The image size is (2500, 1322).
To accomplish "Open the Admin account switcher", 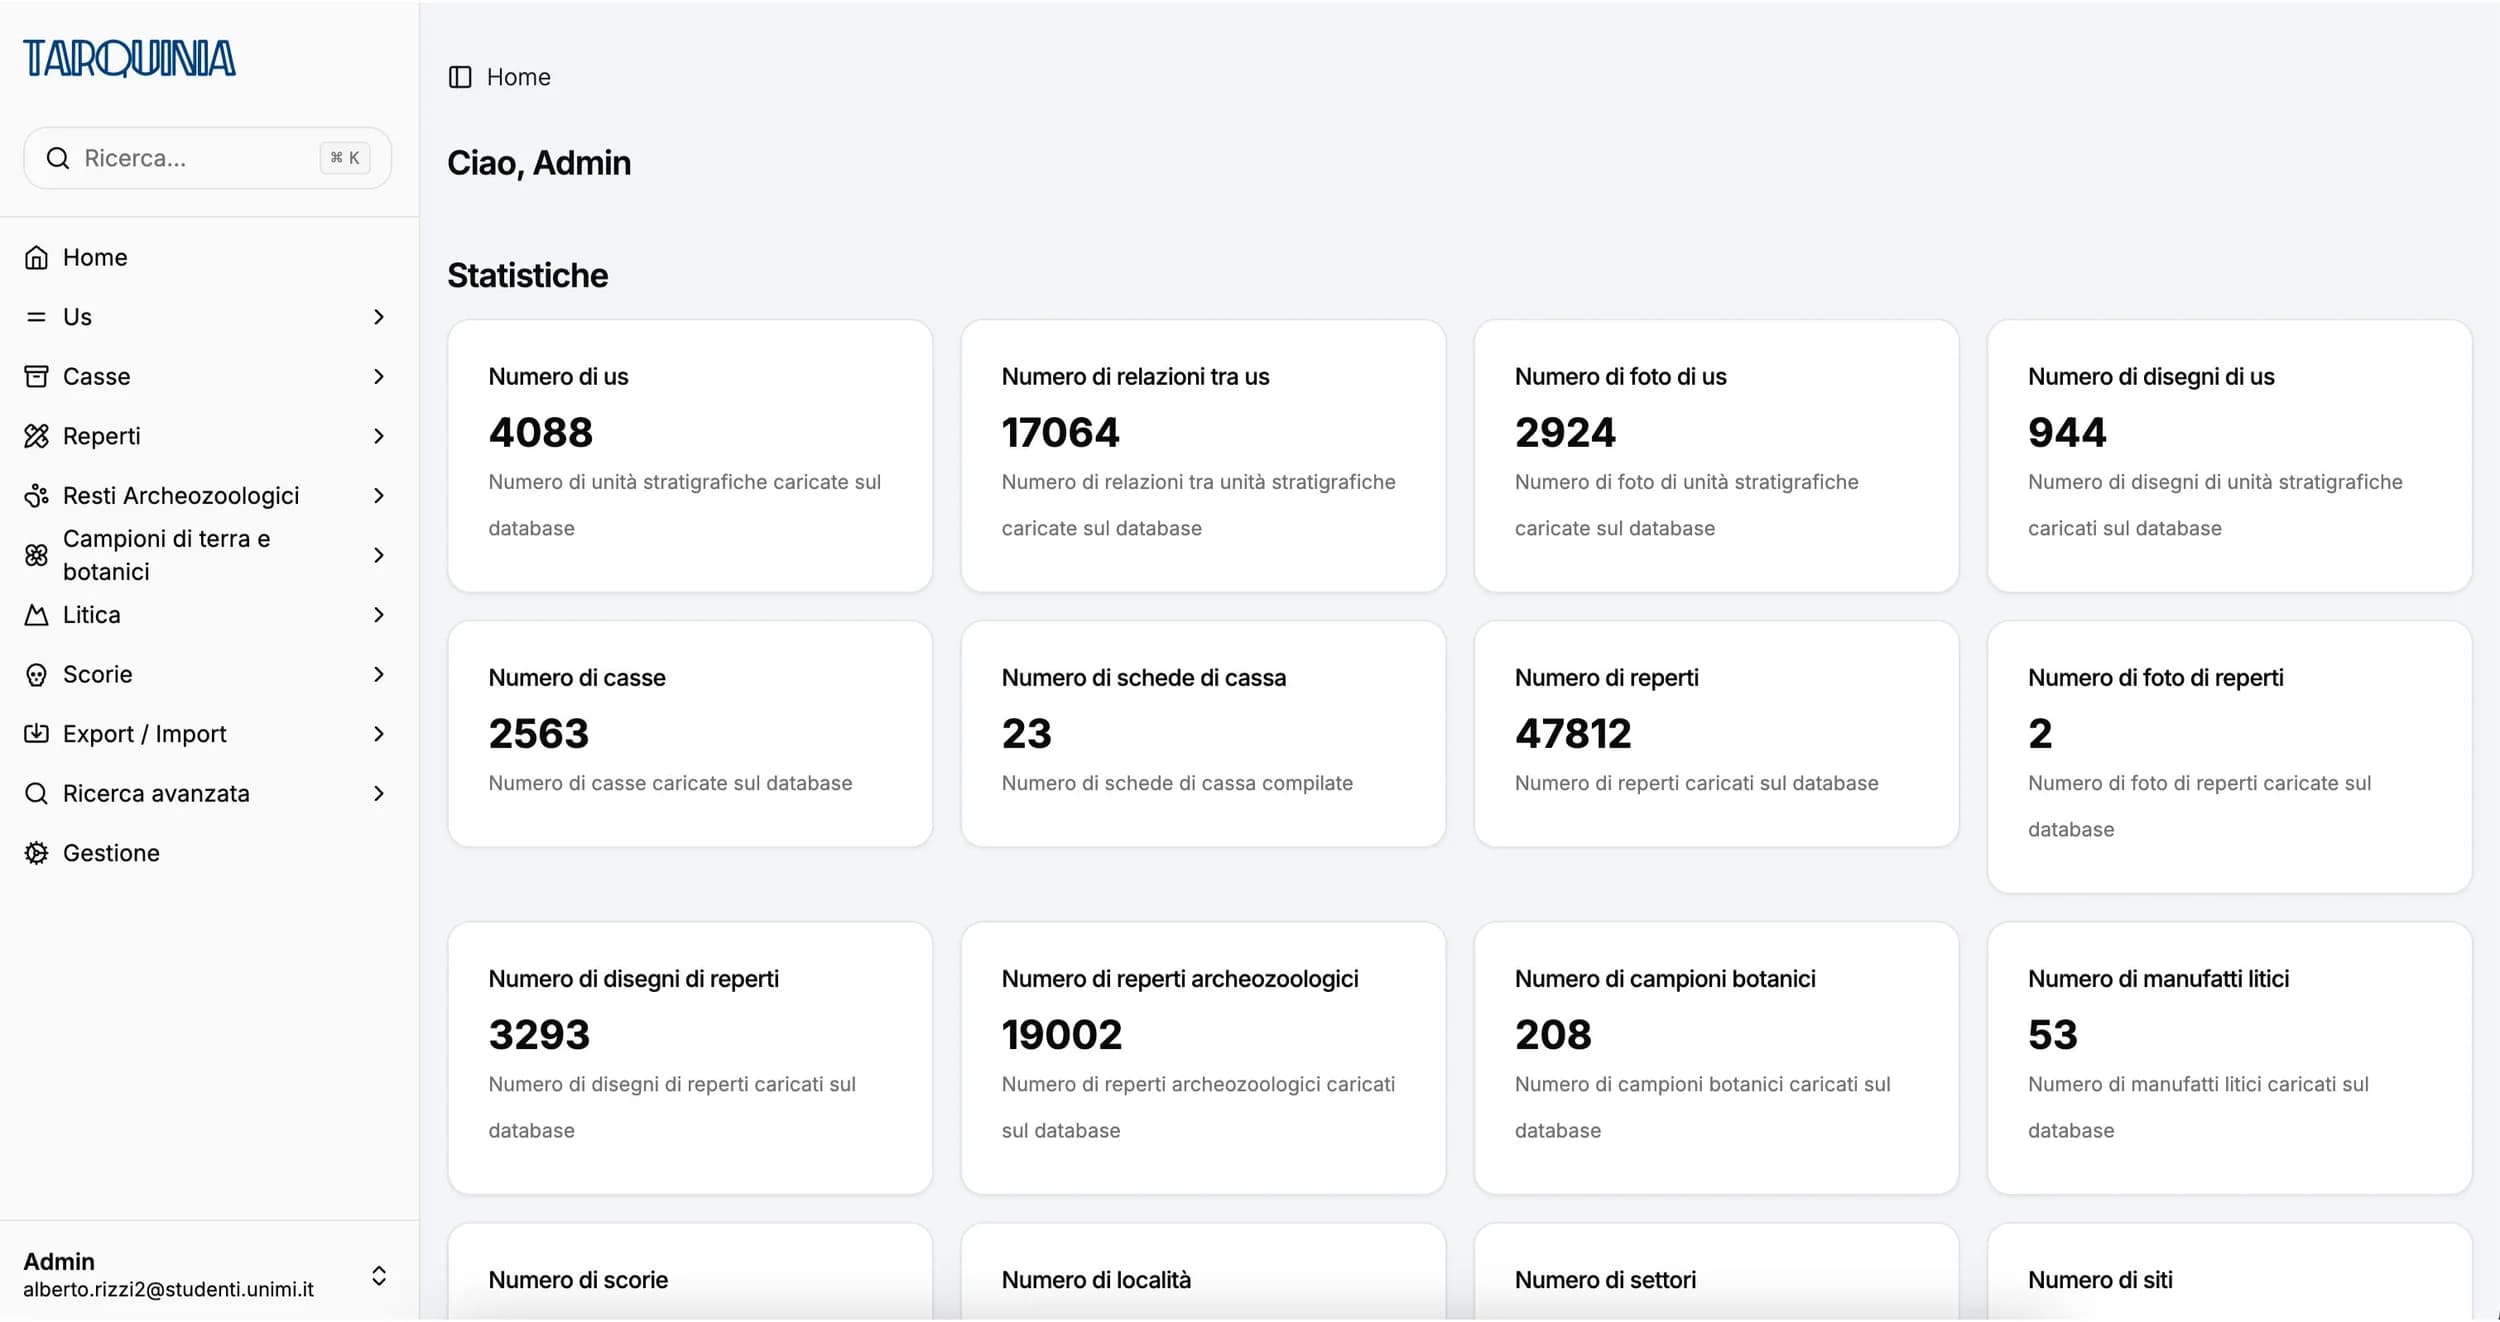I will pyautogui.click(x=378, y=1276).
